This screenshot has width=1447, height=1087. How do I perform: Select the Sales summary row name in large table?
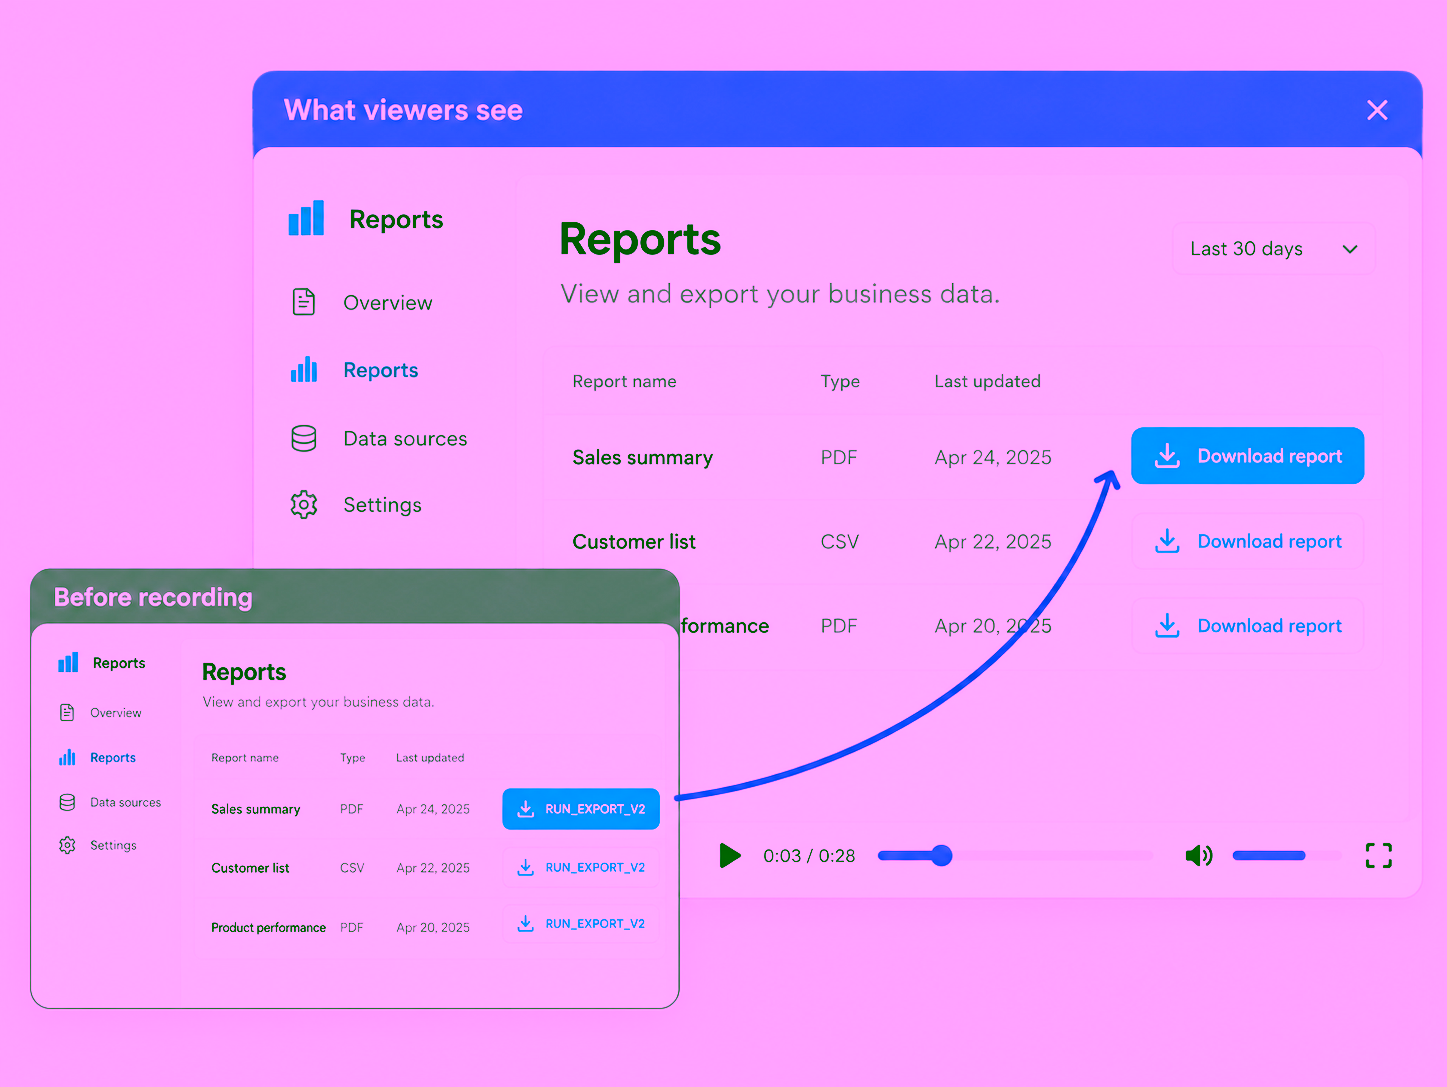pyautogui.click(x=642, y=457)
